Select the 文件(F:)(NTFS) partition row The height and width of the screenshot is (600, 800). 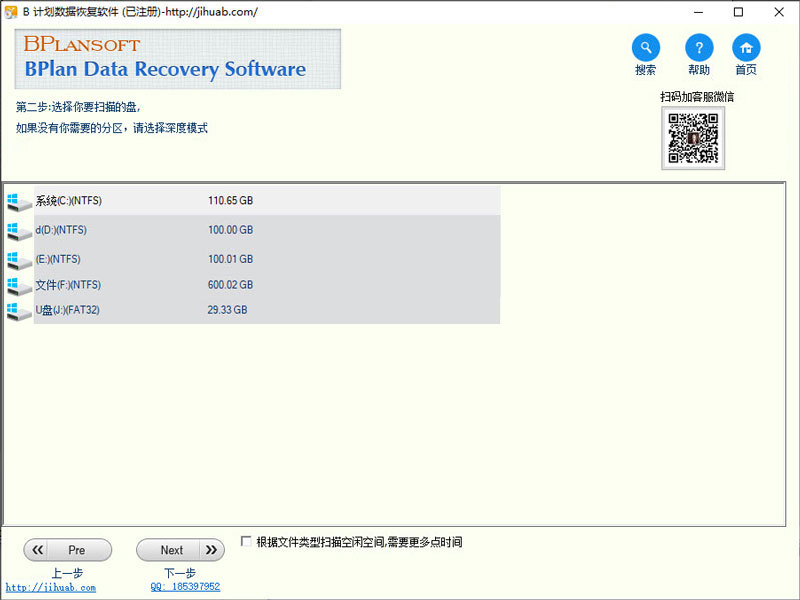pos(267,285)
